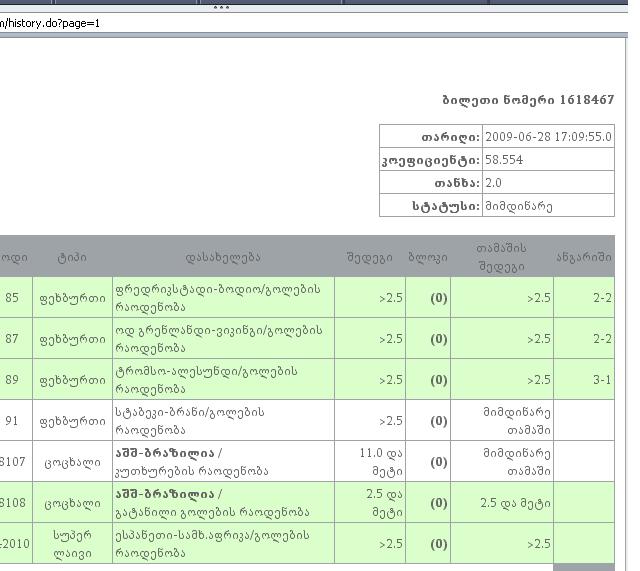
Task: Click the ტრომსო-ალესუნდი match name cell
Action: [223, 379]
